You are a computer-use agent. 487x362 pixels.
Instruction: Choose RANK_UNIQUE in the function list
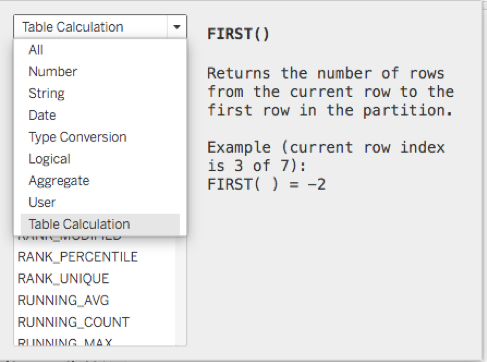click(x=63, y=279)
